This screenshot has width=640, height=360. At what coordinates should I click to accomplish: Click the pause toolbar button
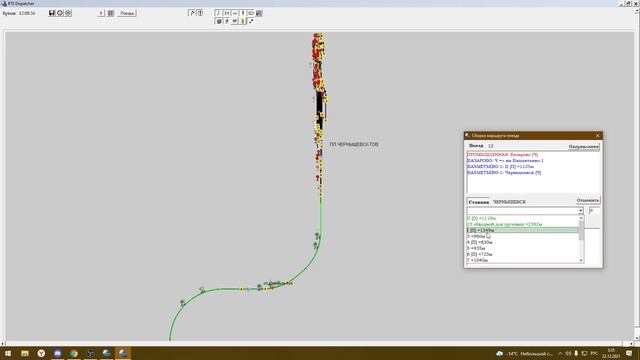pyautogui.click(x=101, y=13)
